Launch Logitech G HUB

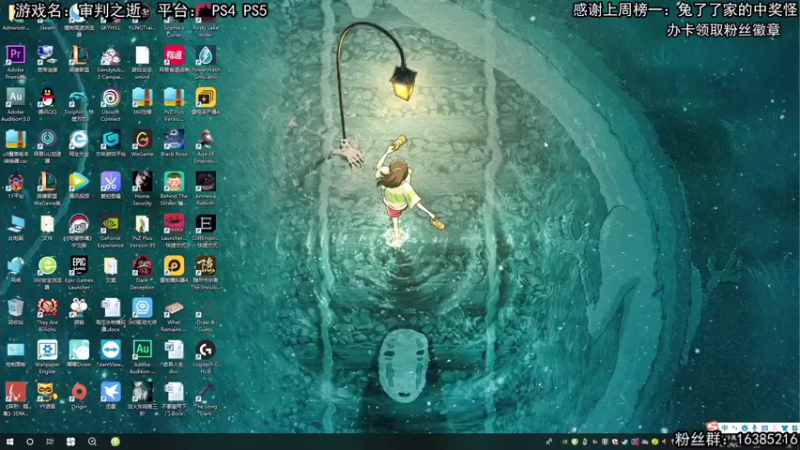pos(205,350)
